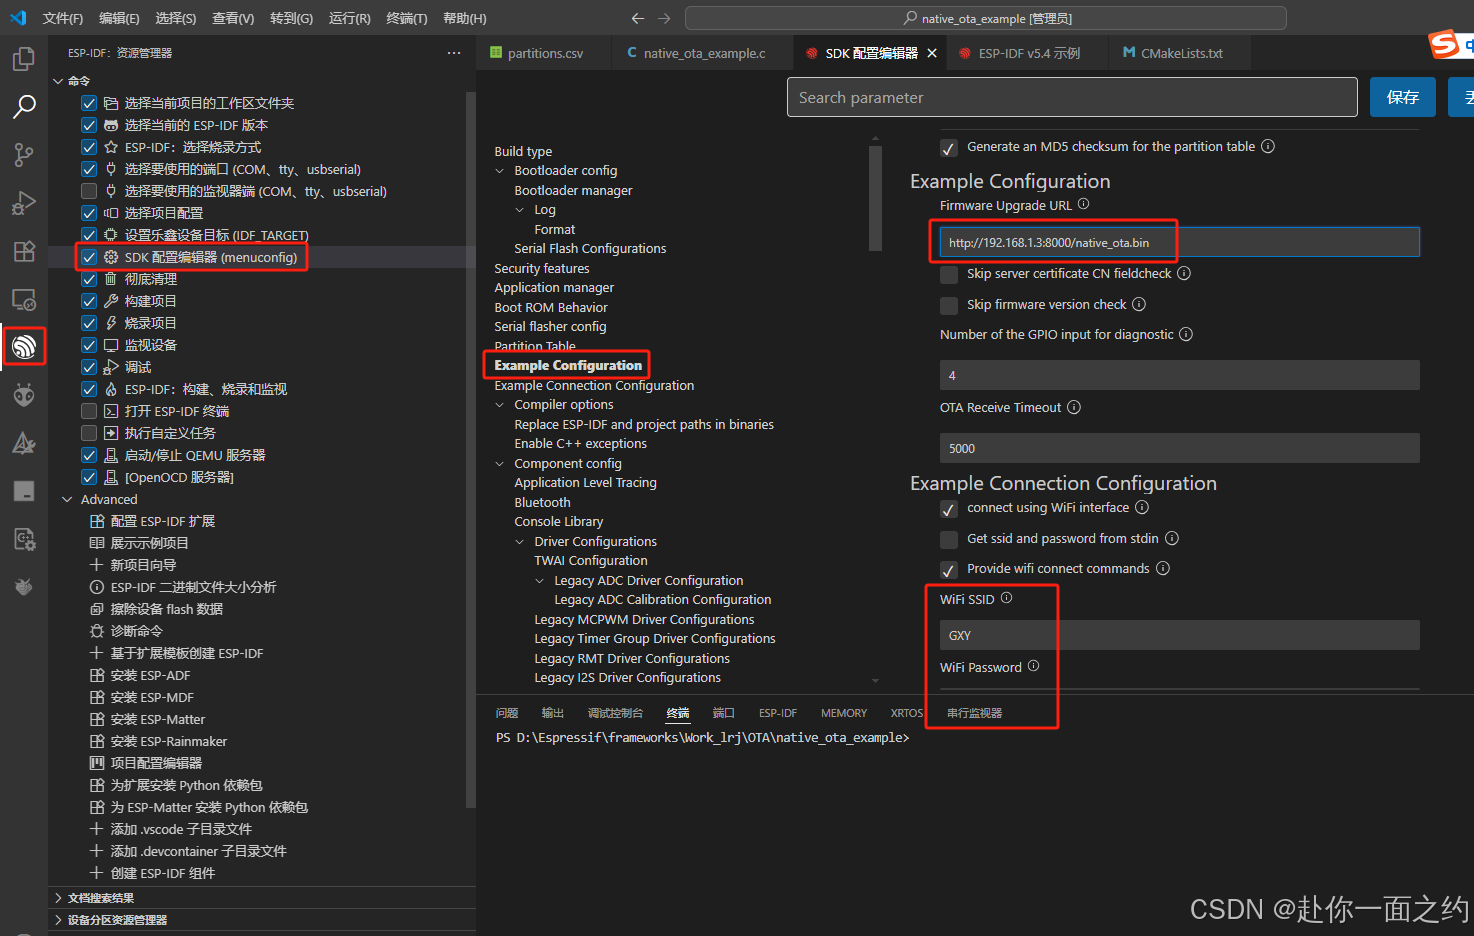Click the info icon beside WiFi SSID

pyautogui.click(x=1007, y=598)
